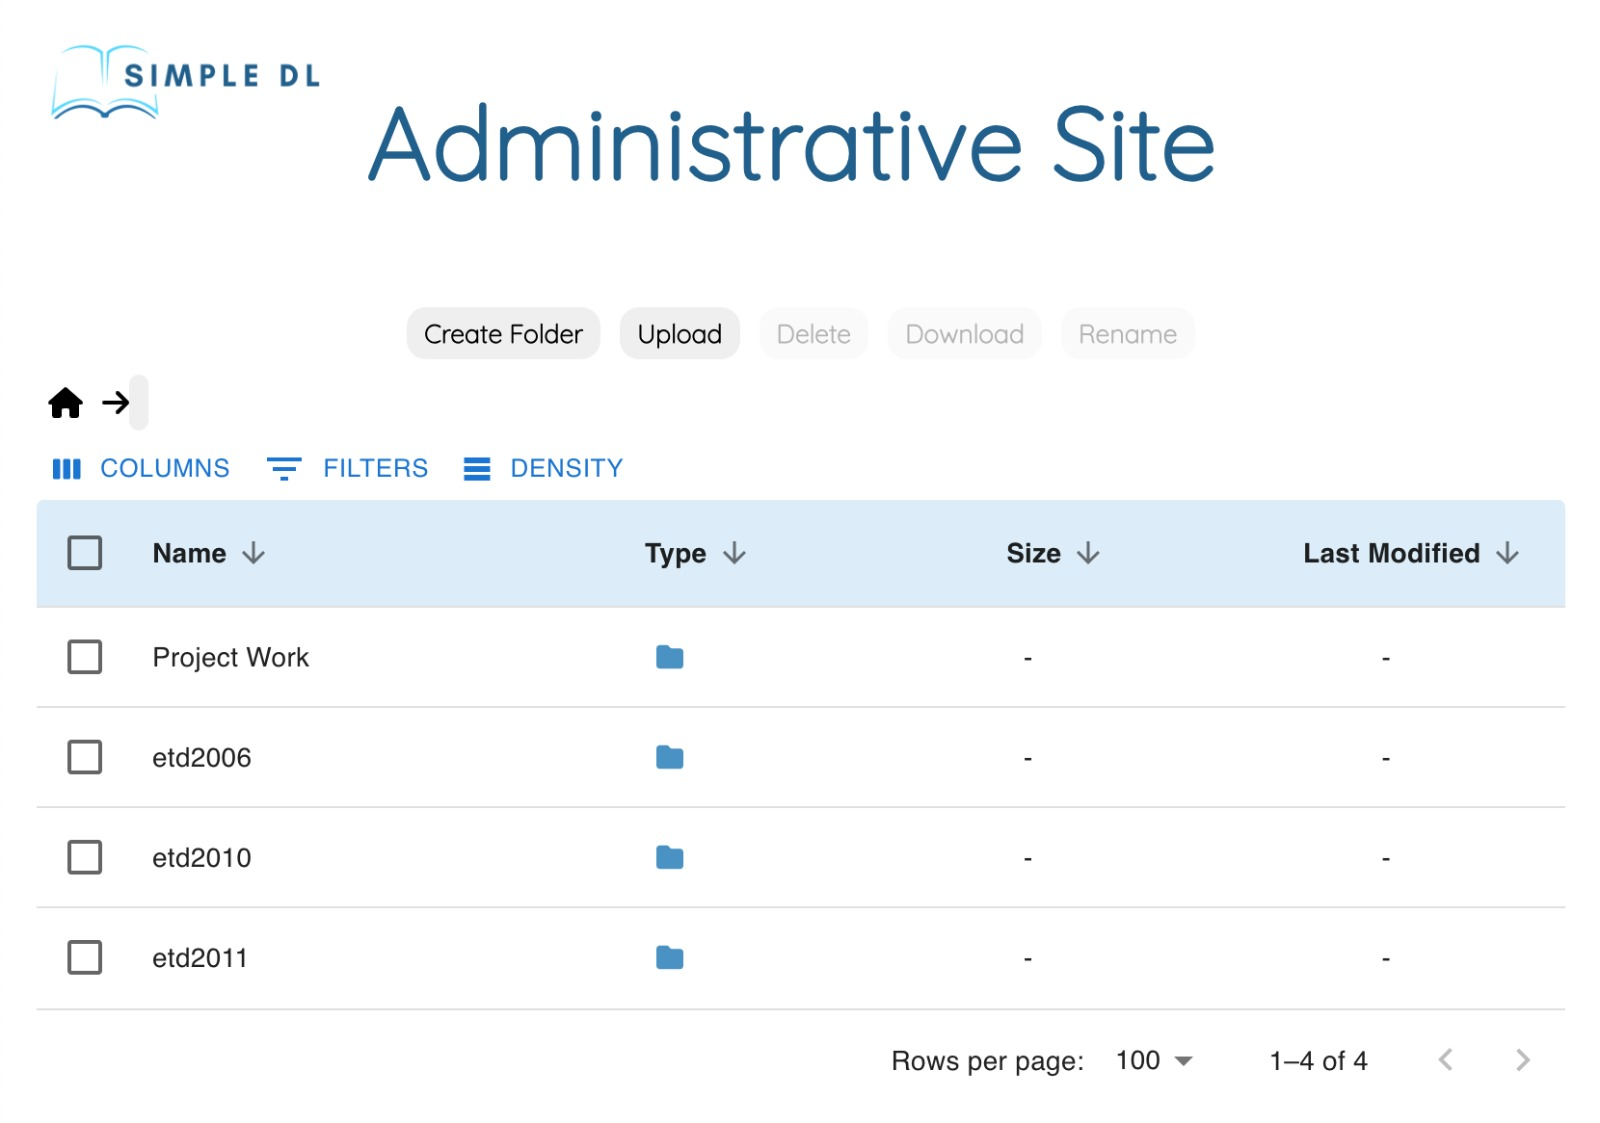Open the Columns visibility panel
This screenshot has width=1600, height=1123.
point(141,468)
